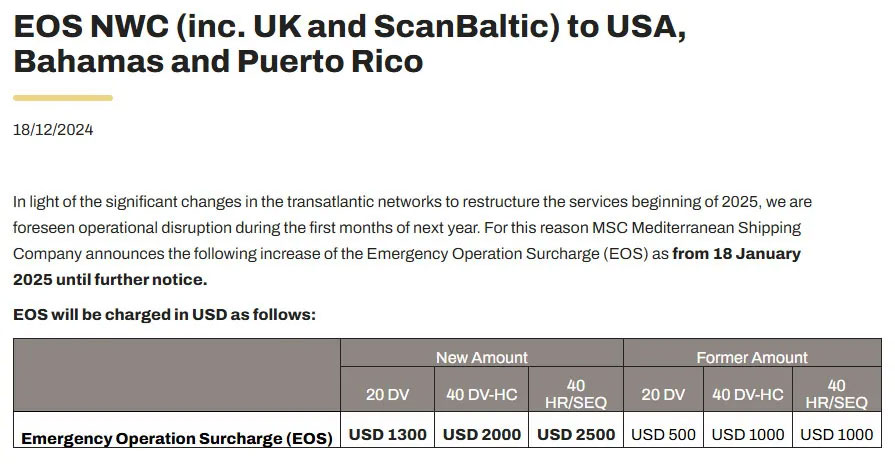Image resolution: width=895 pixels, height=464 pixels.
Task: Click "40 HR/SEQ" header under New Amount
Action: point(575,393)
